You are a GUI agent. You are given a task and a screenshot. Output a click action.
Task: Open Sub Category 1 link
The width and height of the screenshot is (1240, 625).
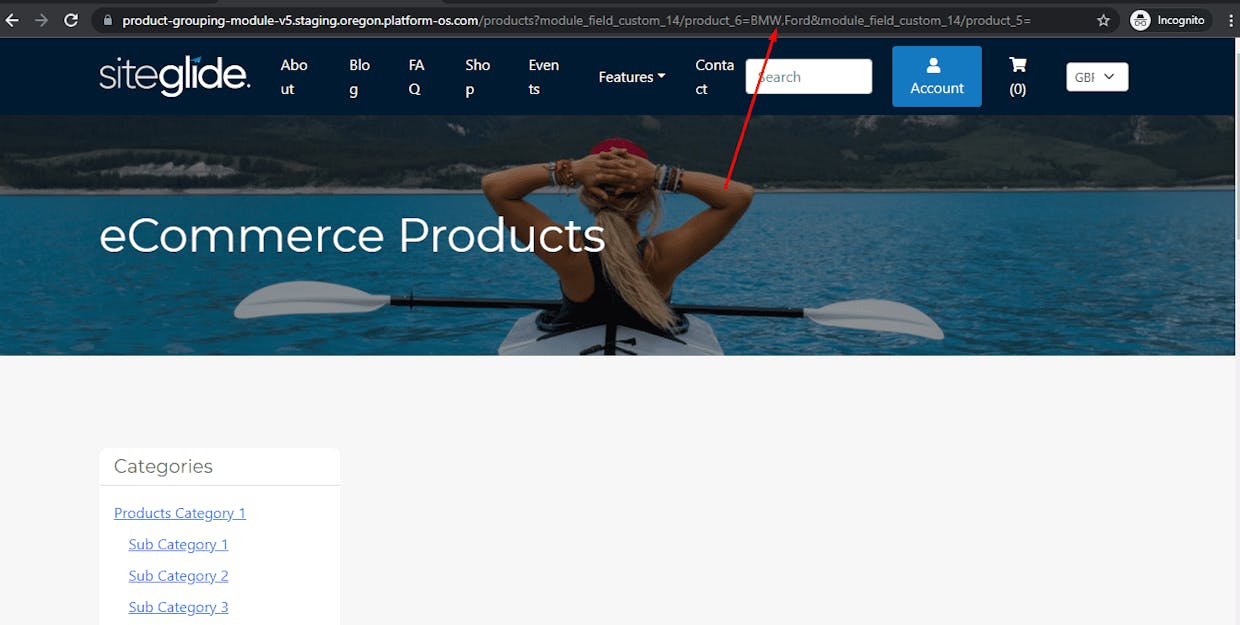[178, 544]
